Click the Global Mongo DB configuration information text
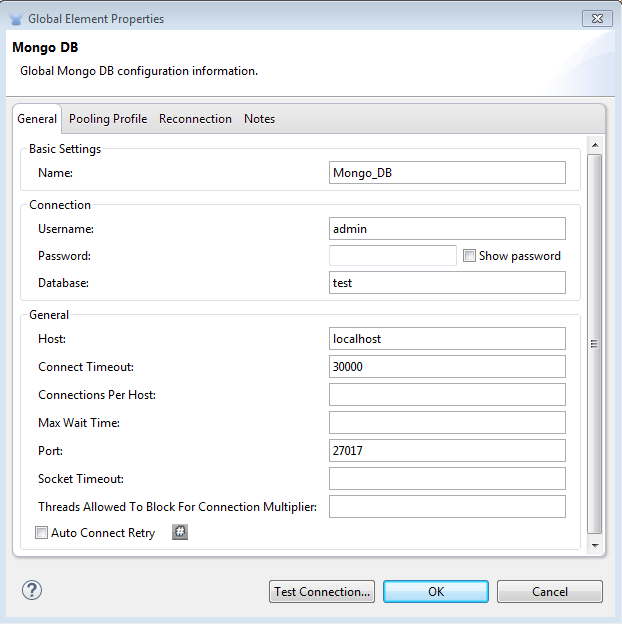Screen dimensions: 622x624 pos(139,71)
